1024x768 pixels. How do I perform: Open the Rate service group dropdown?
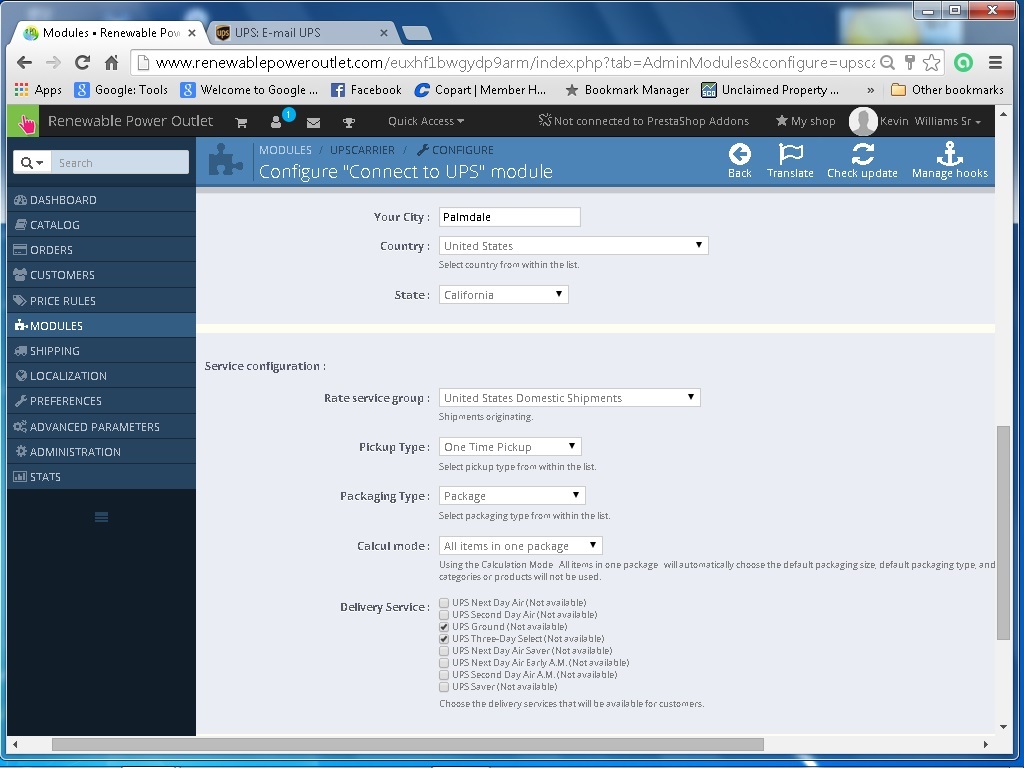tap(569, 398)
